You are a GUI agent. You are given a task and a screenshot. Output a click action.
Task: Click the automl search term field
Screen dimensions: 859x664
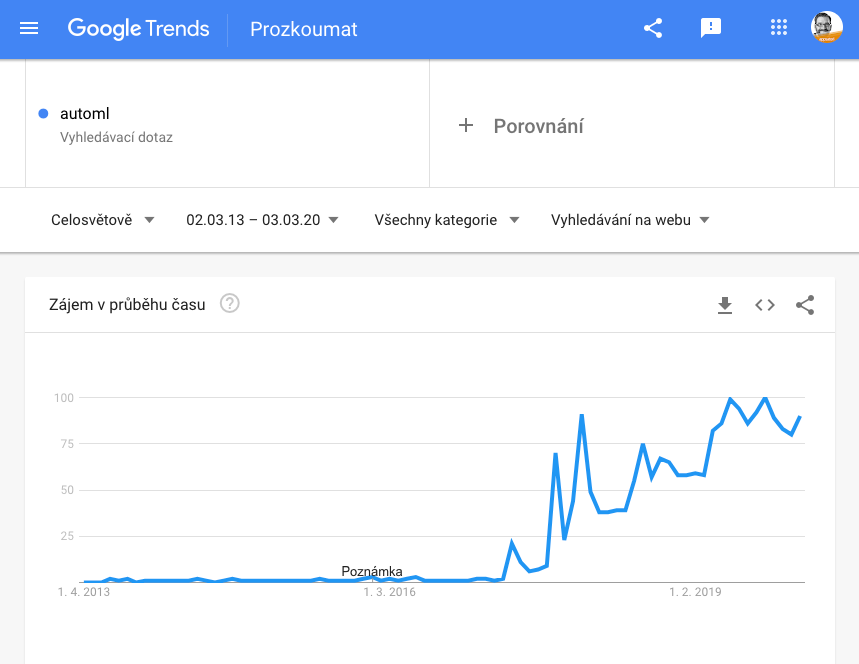point(227,124)
